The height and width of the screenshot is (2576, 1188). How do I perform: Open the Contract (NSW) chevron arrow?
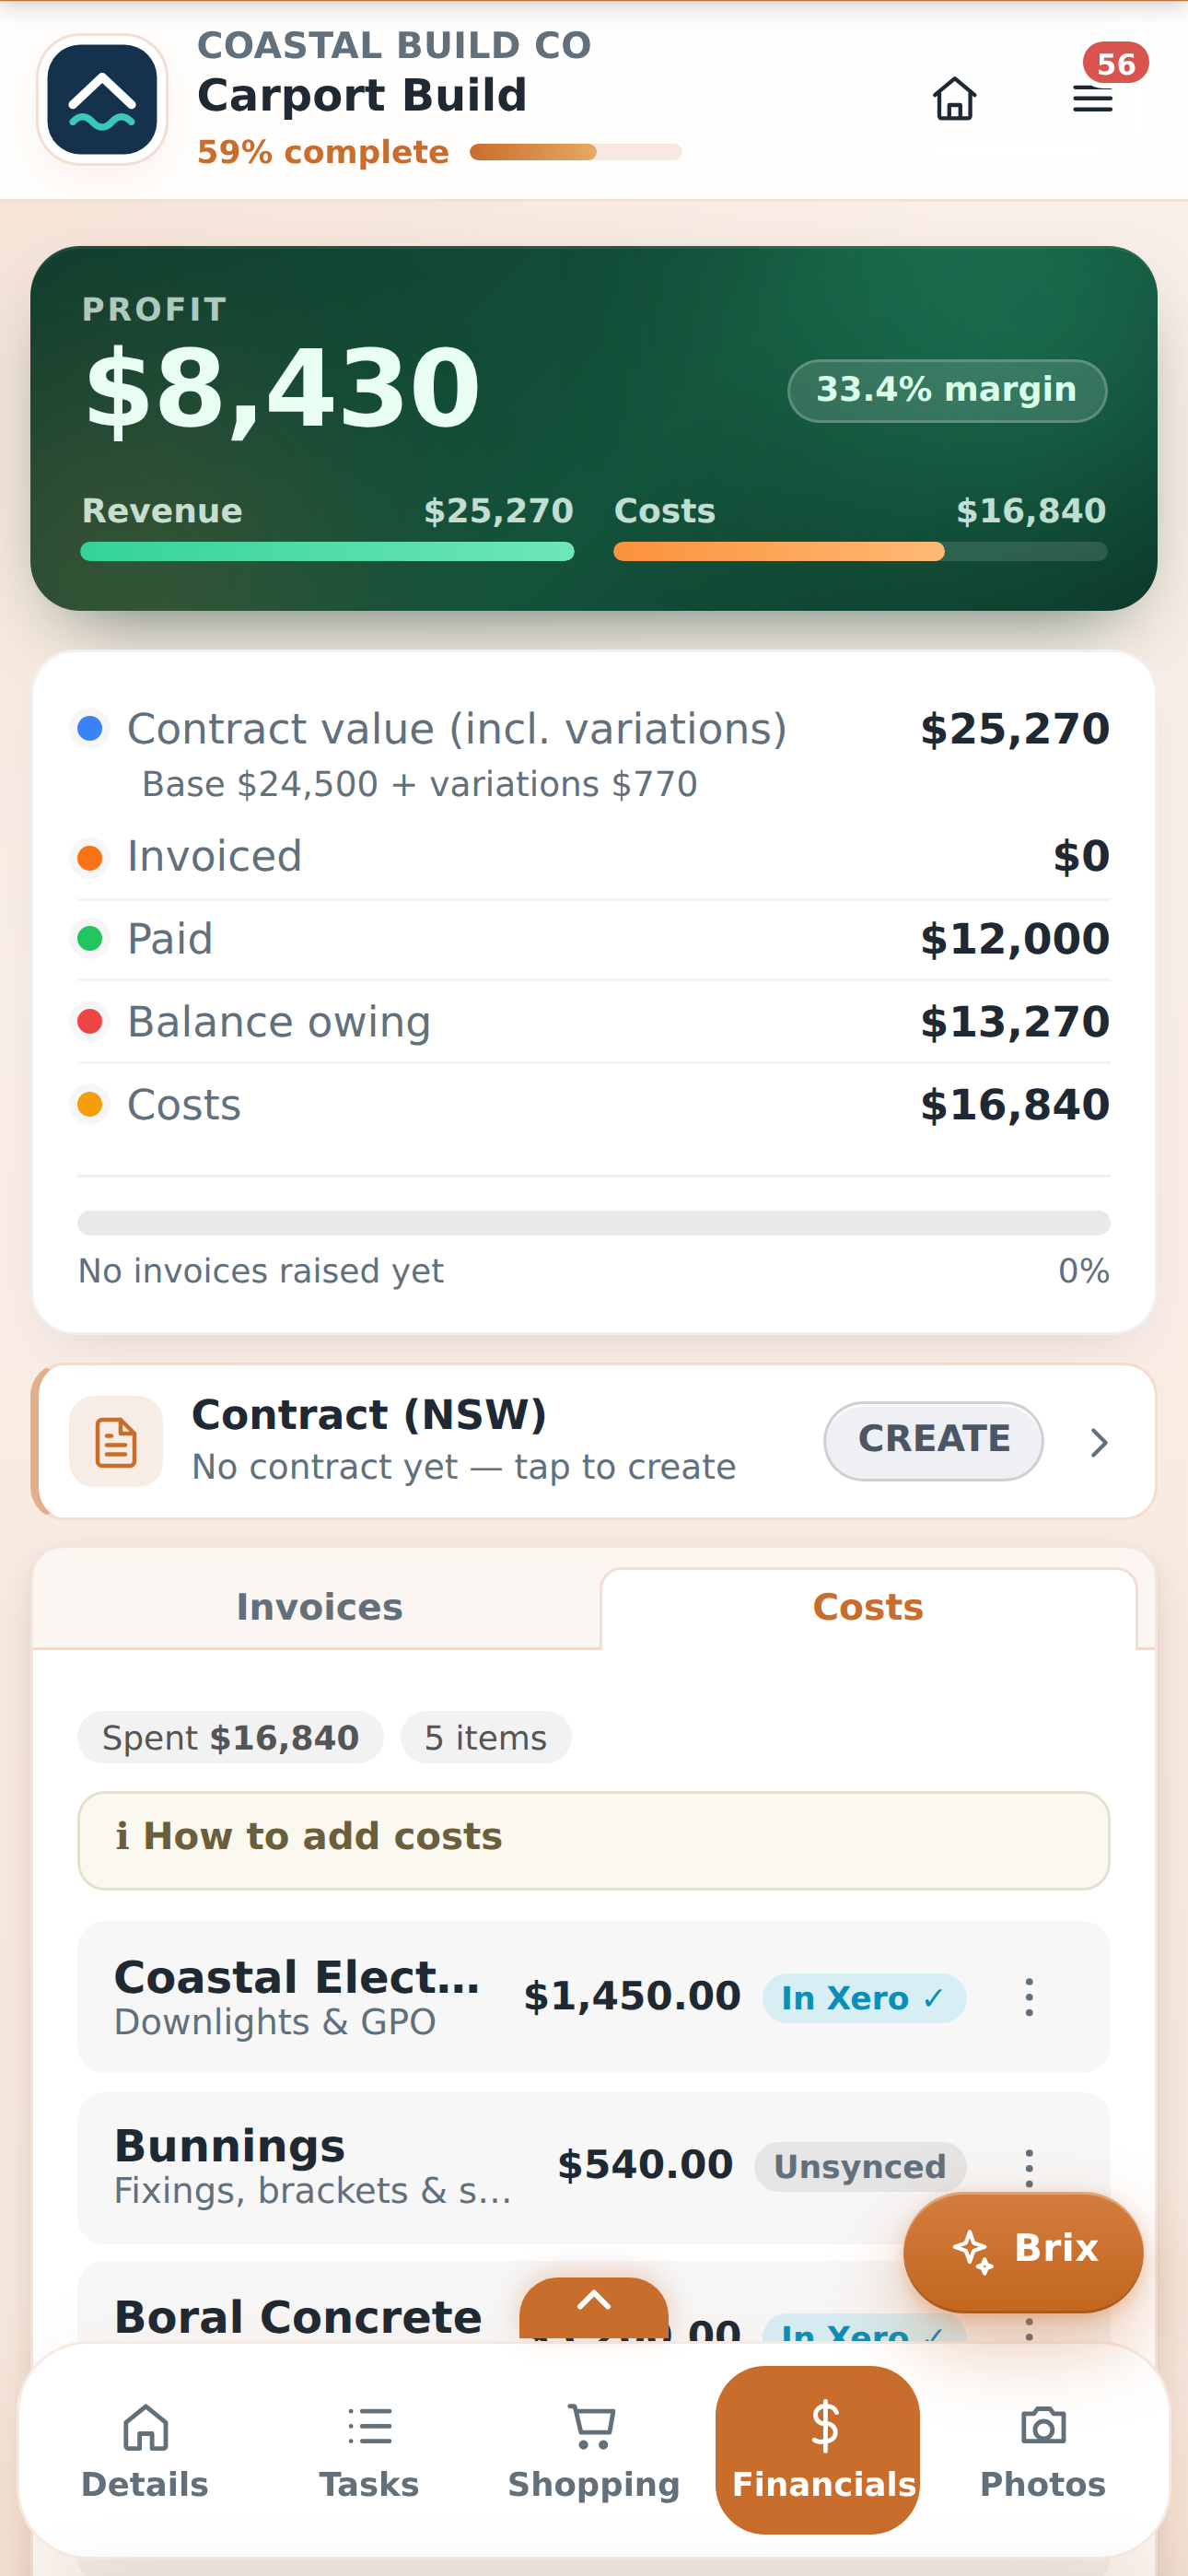tap(1099, 1442)
